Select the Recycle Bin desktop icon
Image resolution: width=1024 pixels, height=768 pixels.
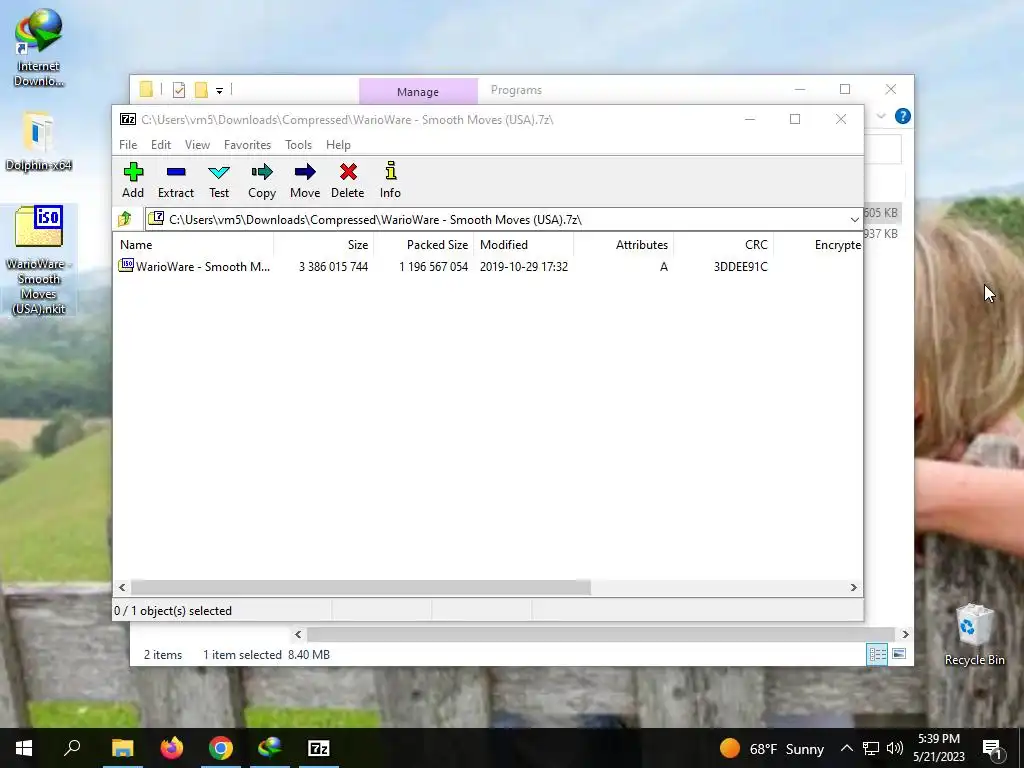click(x=974, y=635)
